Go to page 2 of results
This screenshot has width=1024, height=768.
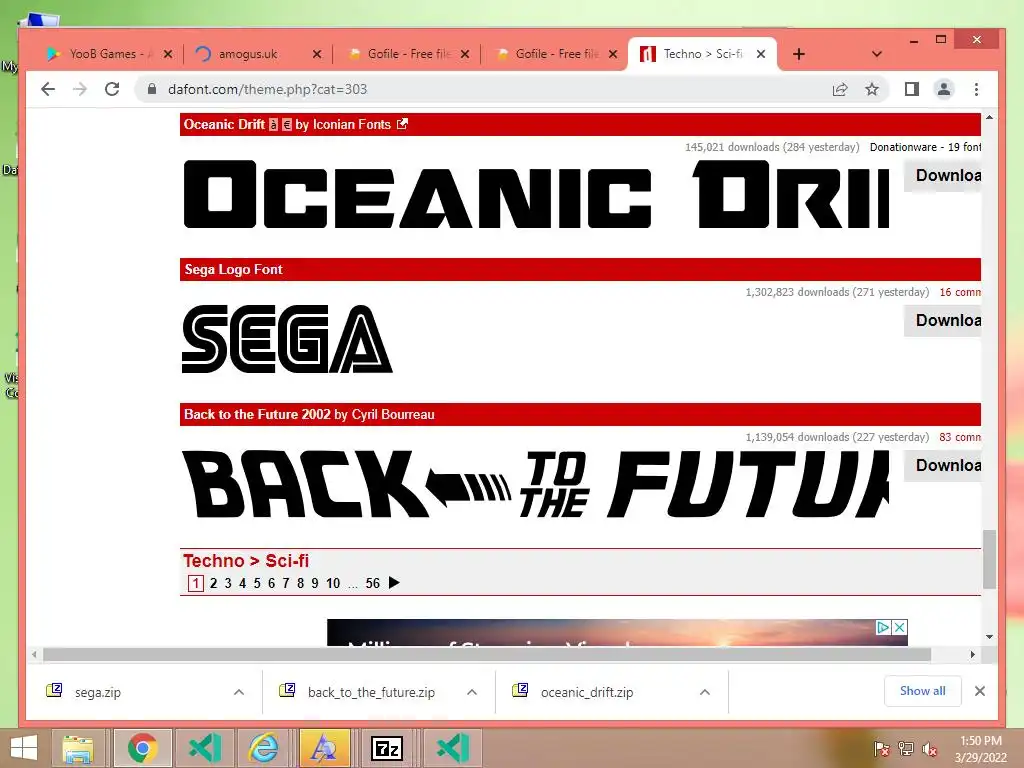point(214,583)
